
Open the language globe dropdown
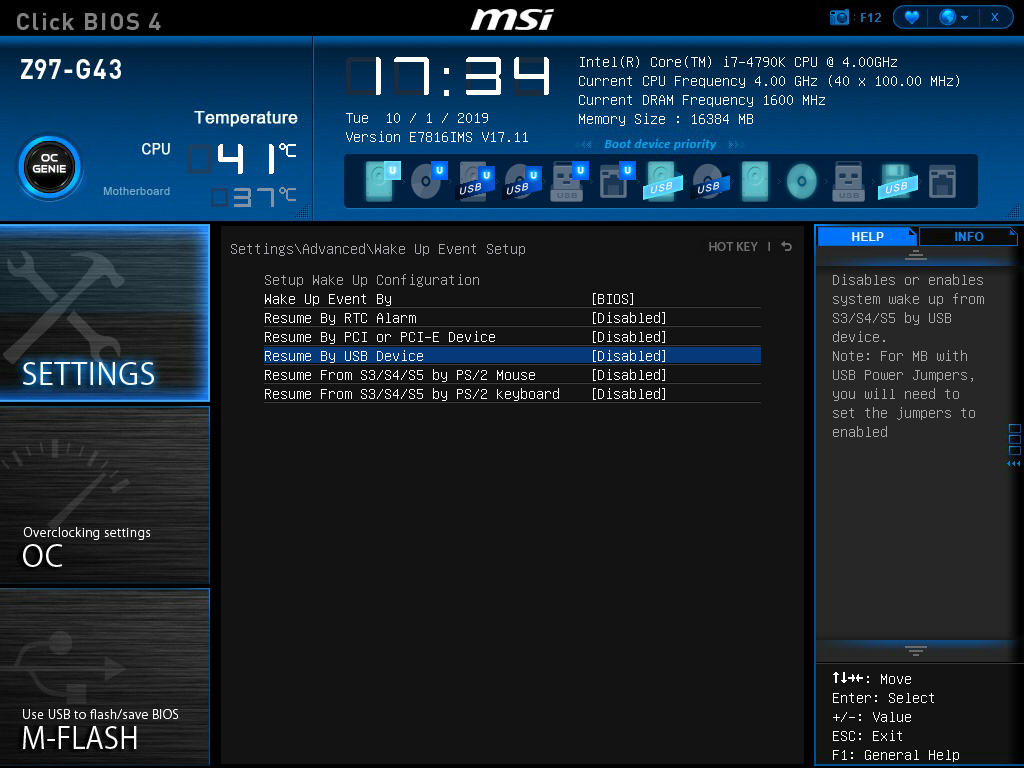(953, 18)
